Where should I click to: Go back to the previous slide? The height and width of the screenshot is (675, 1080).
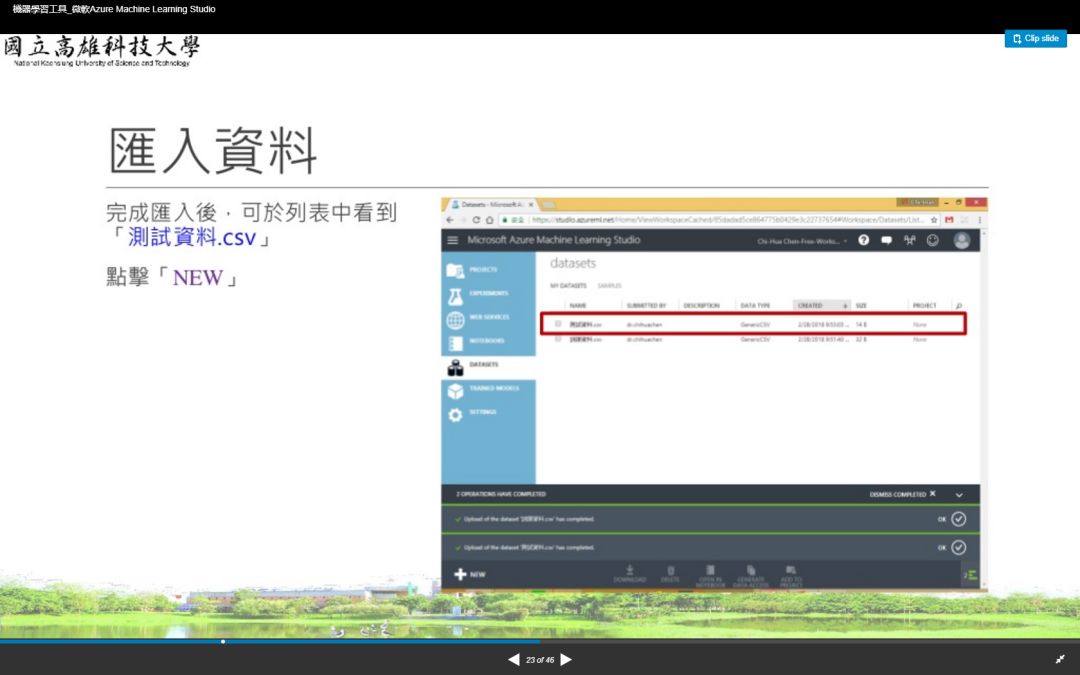click(513, 659)
